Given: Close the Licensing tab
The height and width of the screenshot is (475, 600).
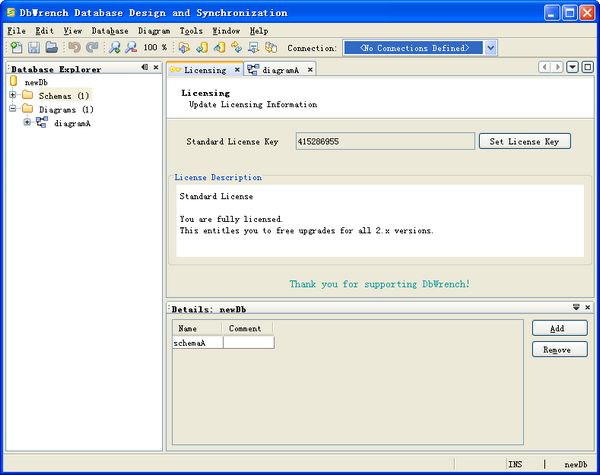Looking at the screenshot, I should pyautogui.click(x=237, y=70).
